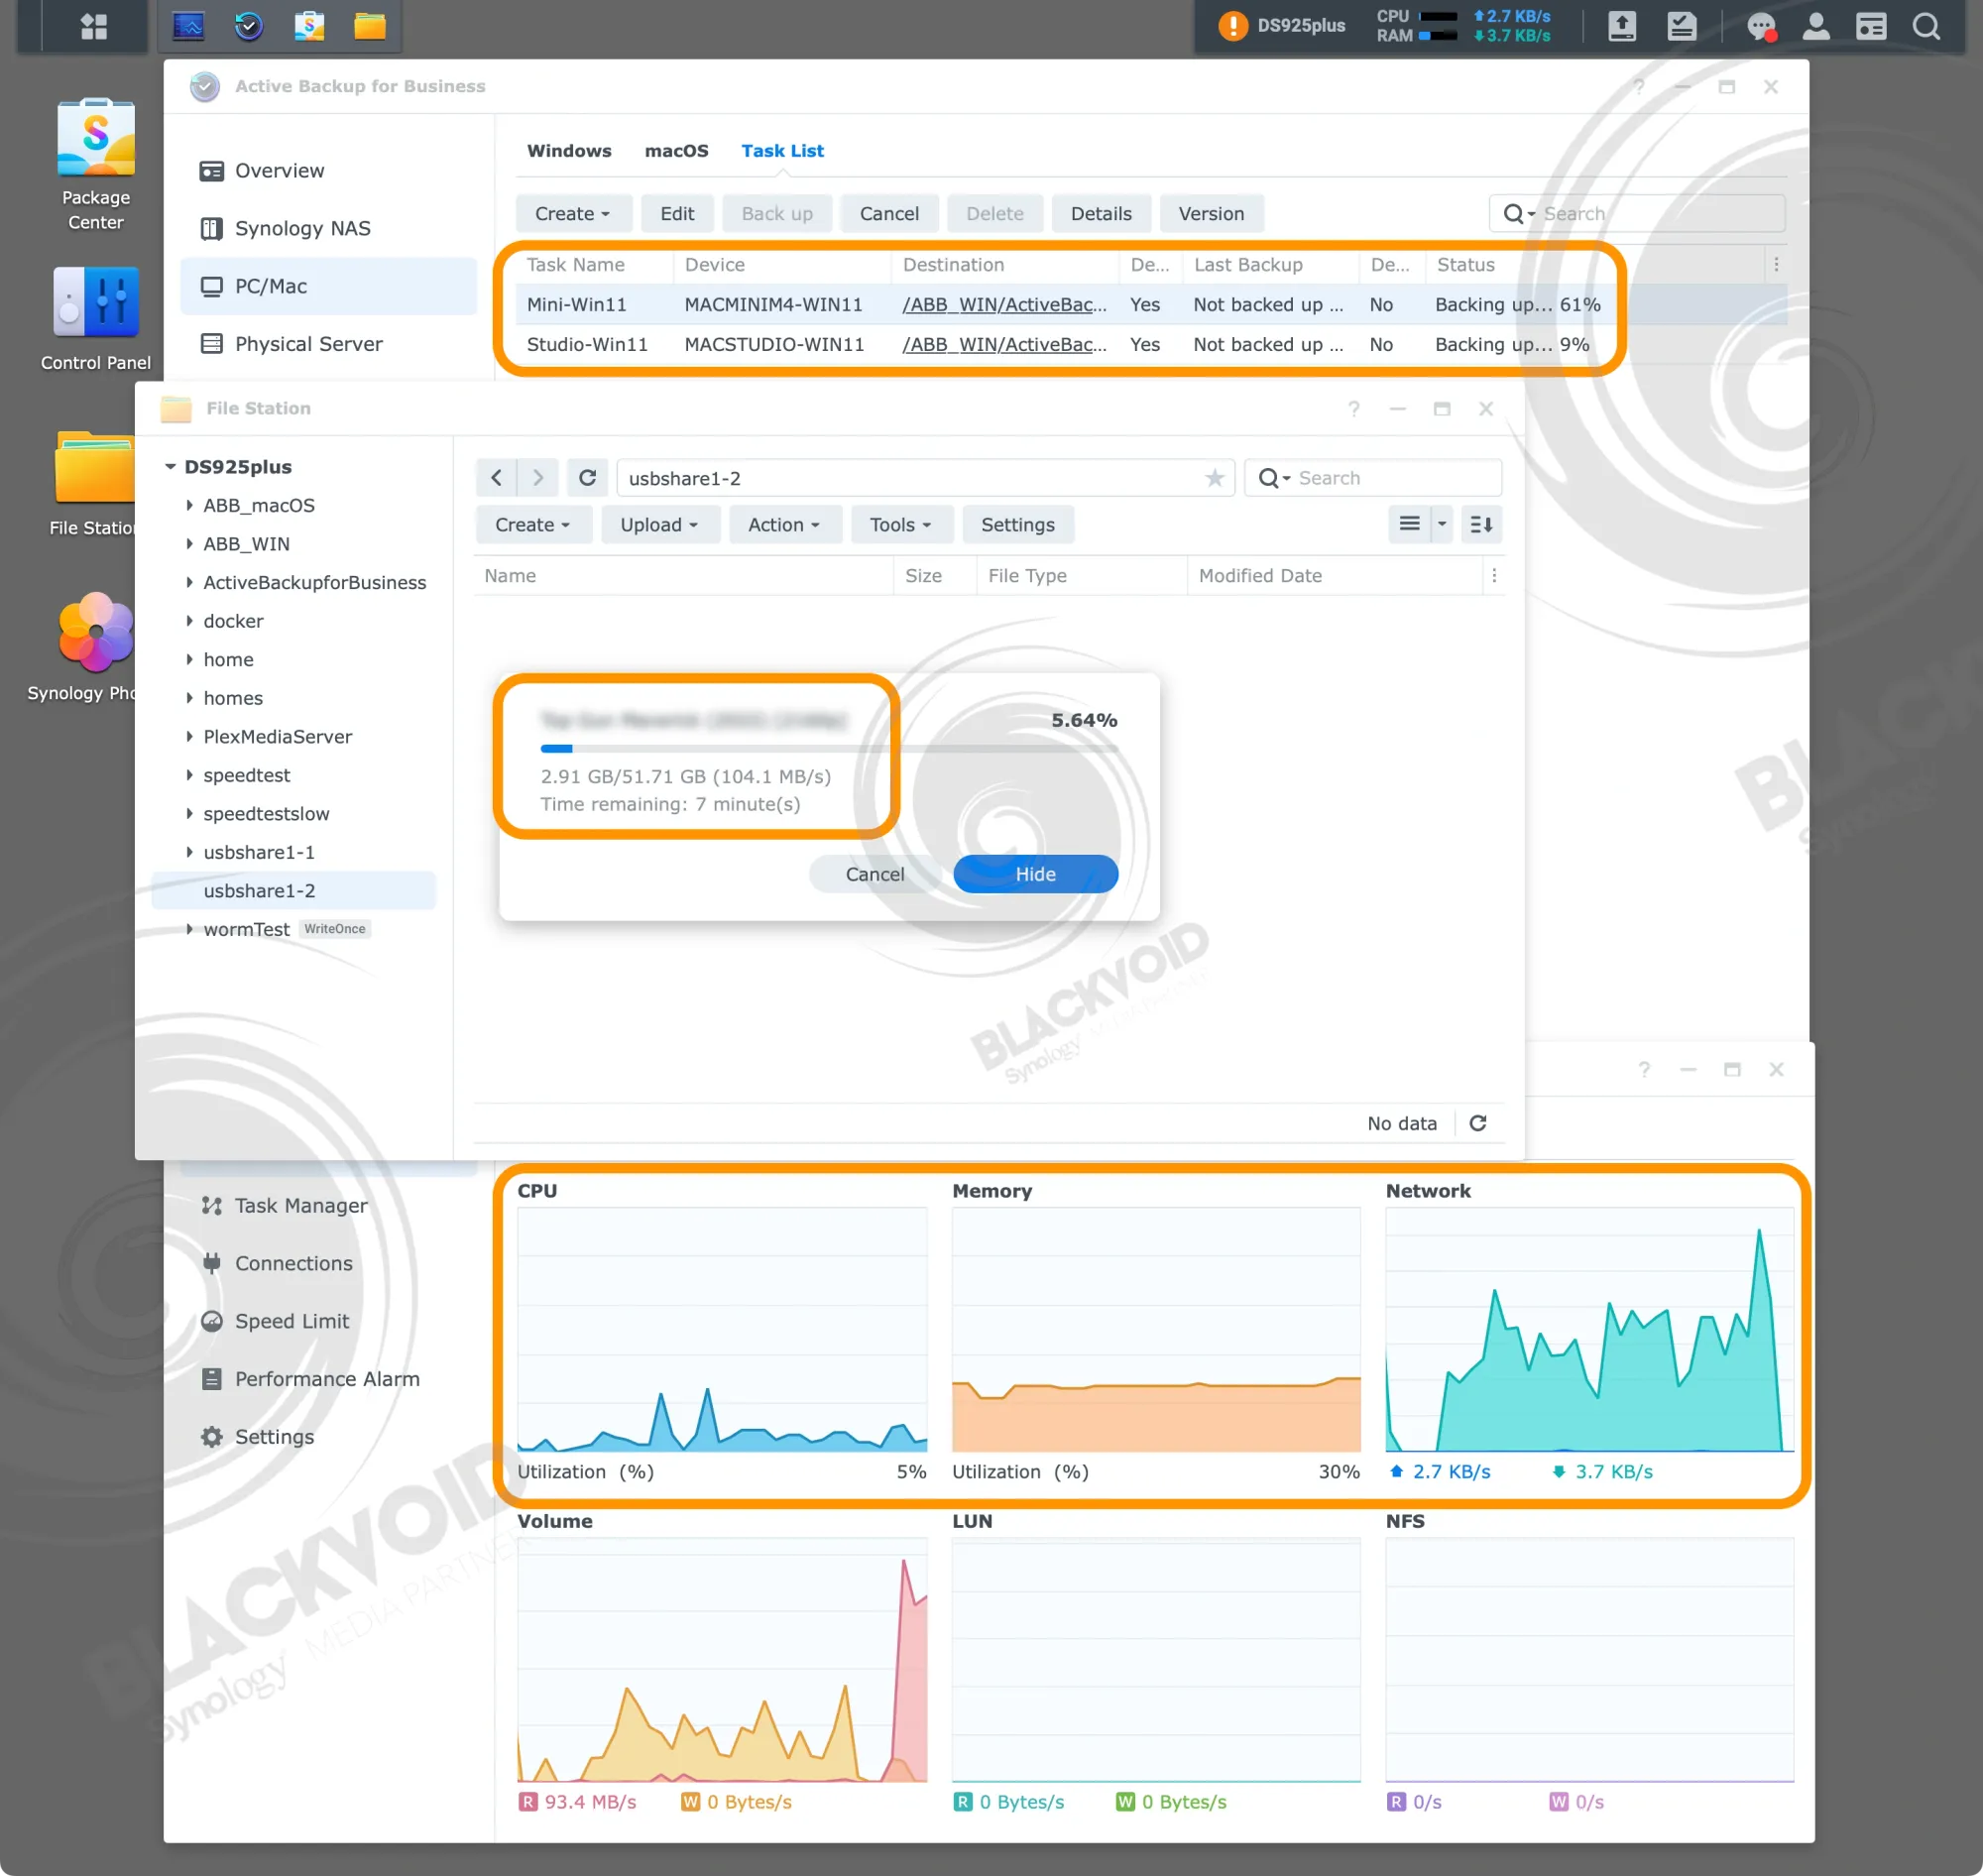Collapse the DS925plus tree root
The height and width of the screenshot is (1876, 1983).
pos(171,467)
